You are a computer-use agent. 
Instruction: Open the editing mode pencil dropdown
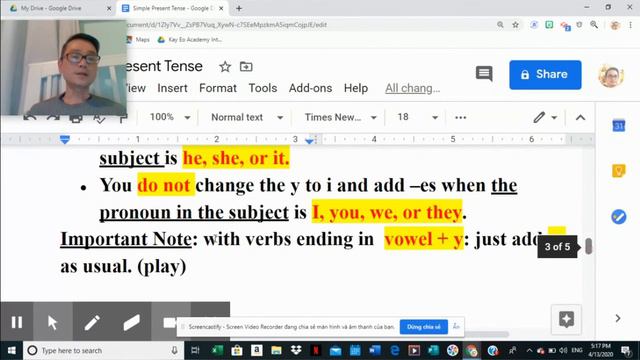coord(545,118)
